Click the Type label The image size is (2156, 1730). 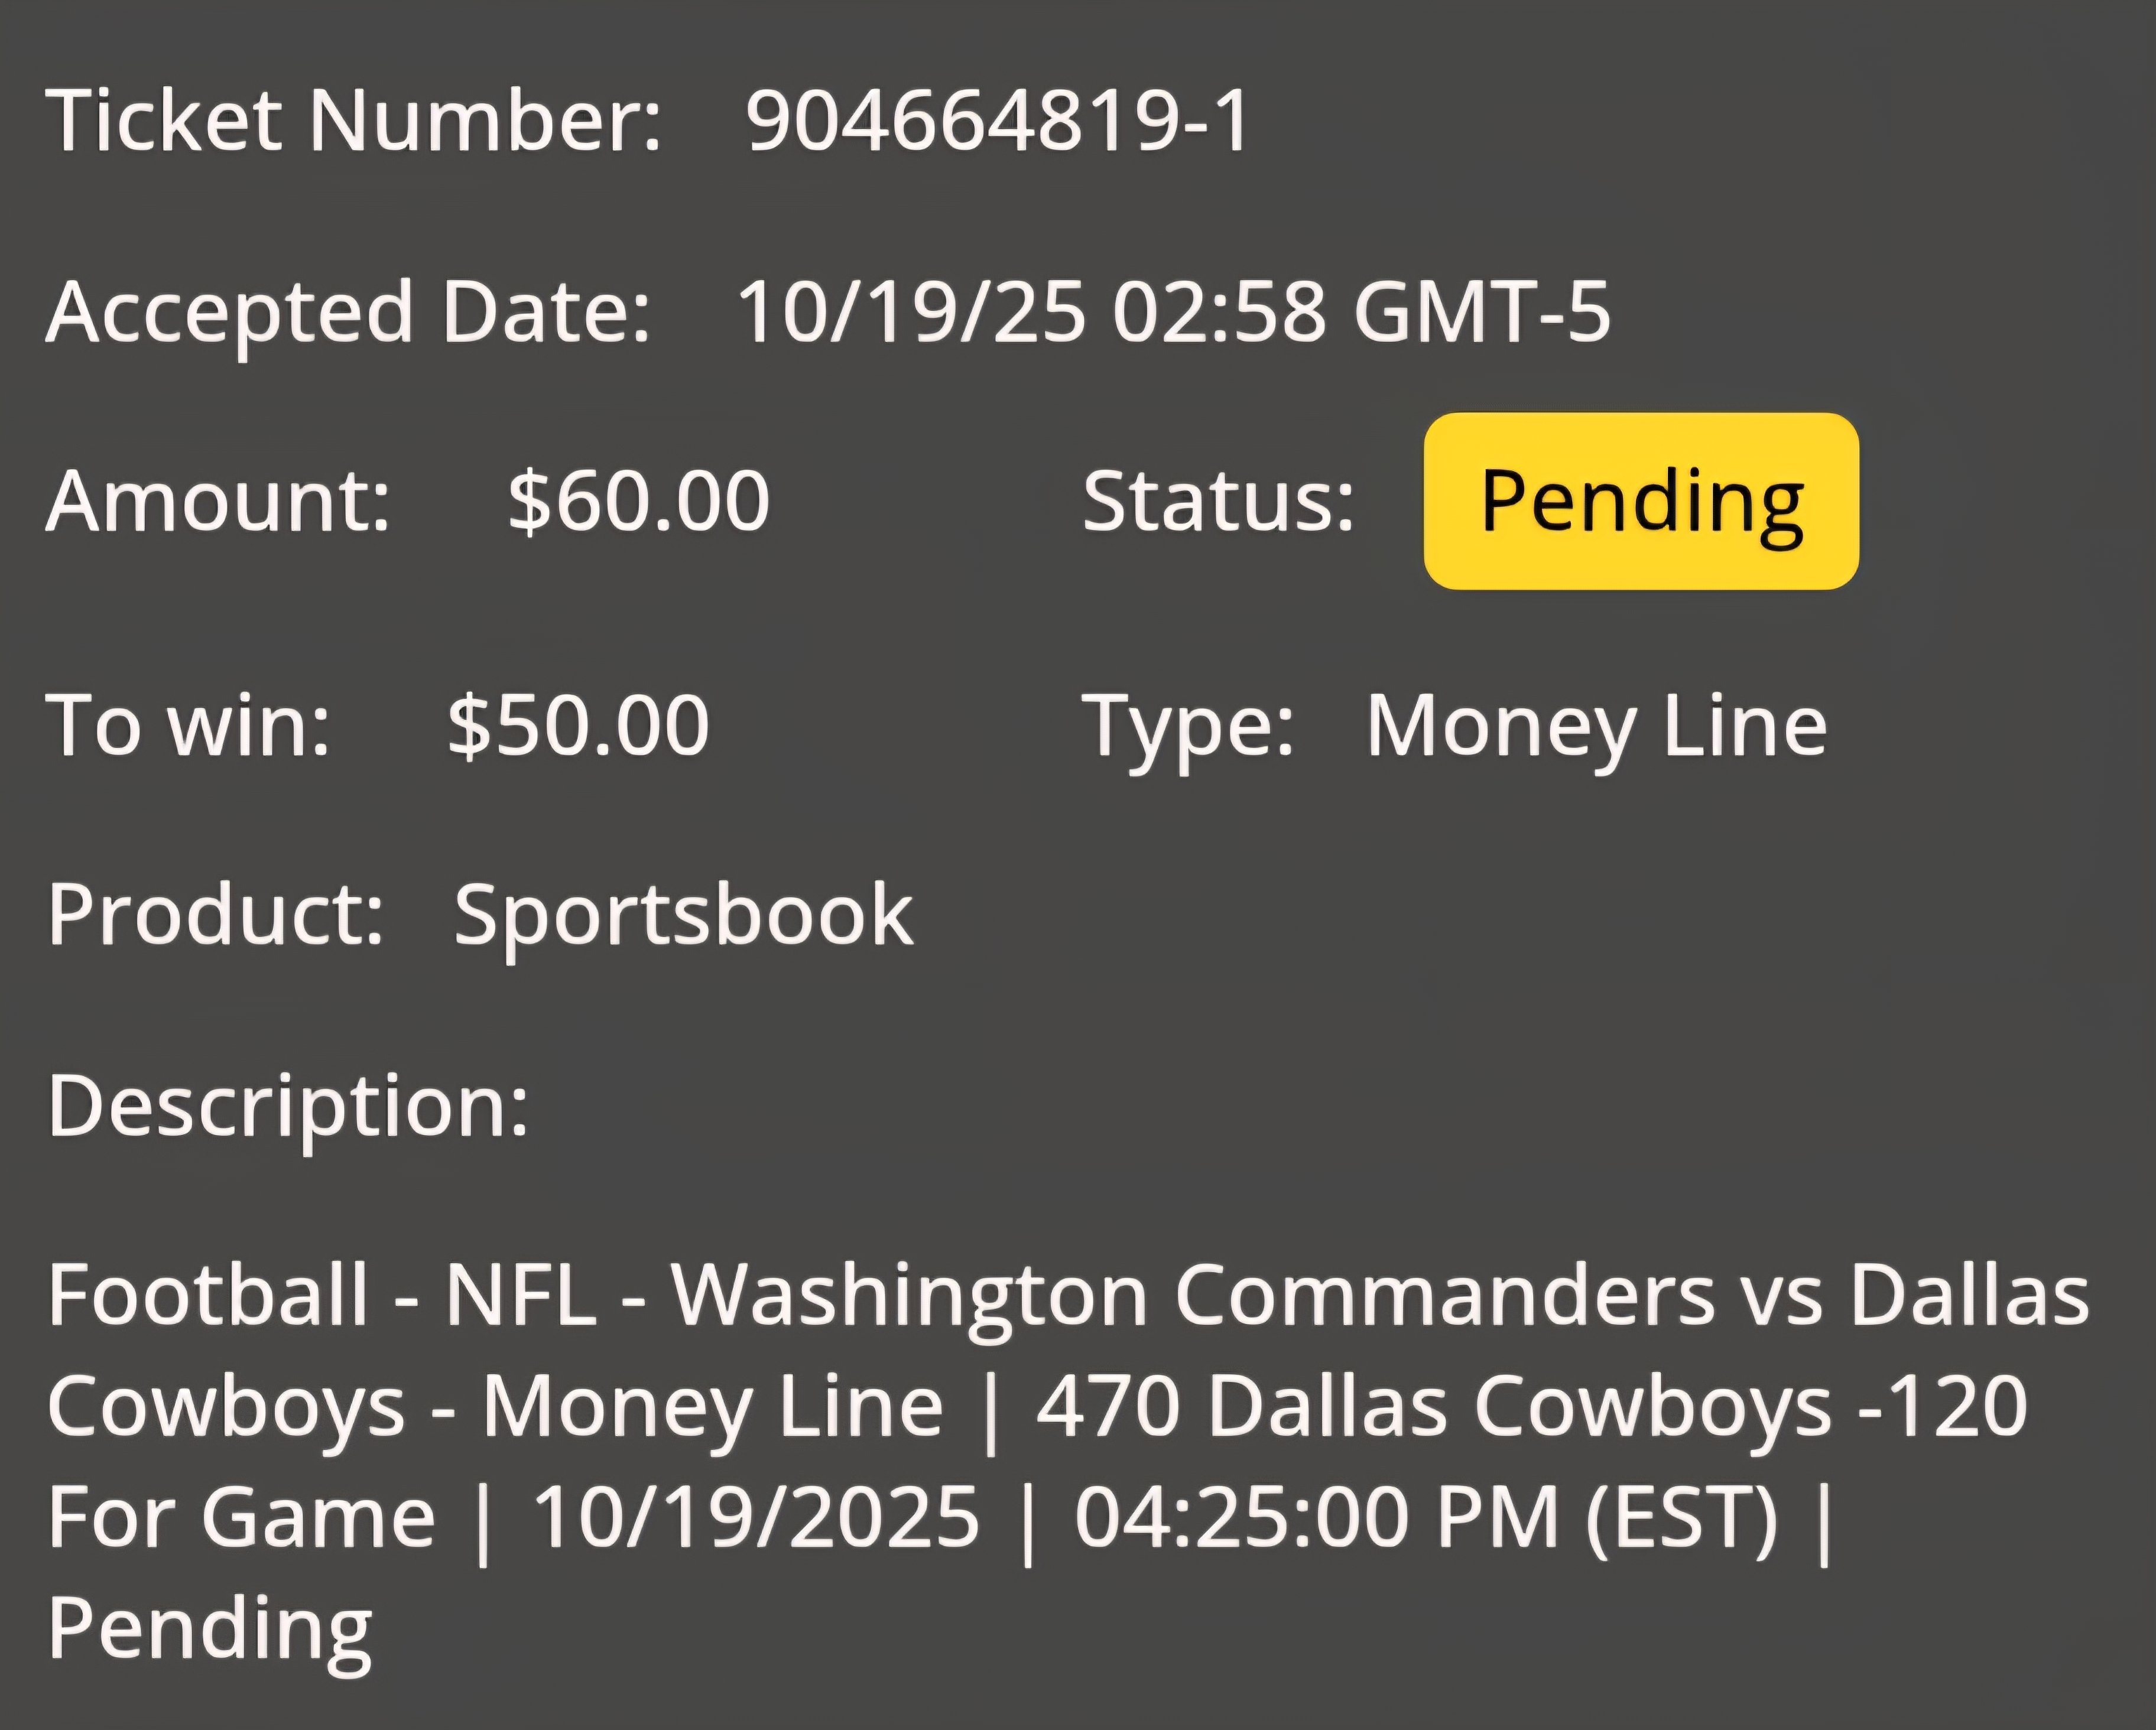(1188, 728)
